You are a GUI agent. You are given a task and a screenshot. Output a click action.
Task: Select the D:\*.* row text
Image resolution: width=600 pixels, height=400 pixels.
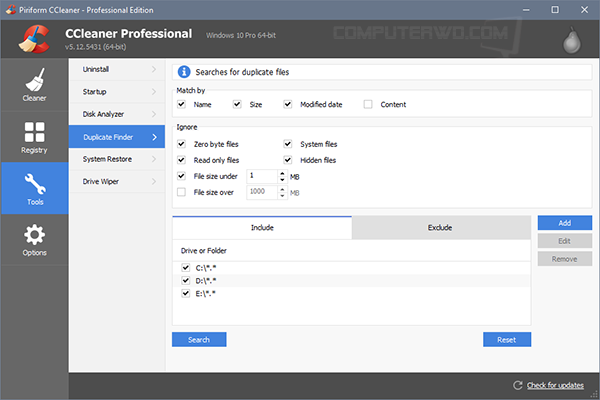(206, 281)
